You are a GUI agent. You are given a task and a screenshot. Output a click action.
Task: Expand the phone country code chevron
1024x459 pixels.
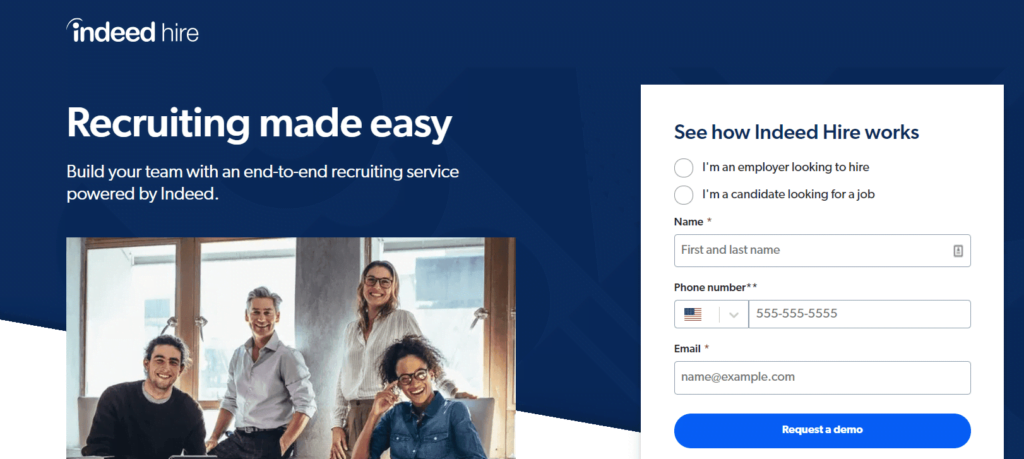point(734,315)
